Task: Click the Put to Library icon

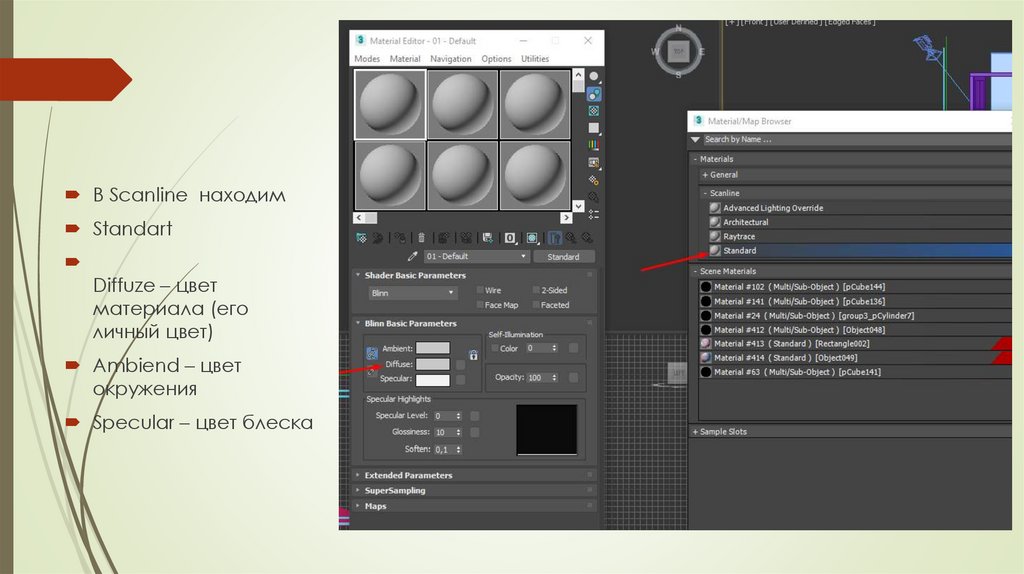Action: click(x=487, y=238)
